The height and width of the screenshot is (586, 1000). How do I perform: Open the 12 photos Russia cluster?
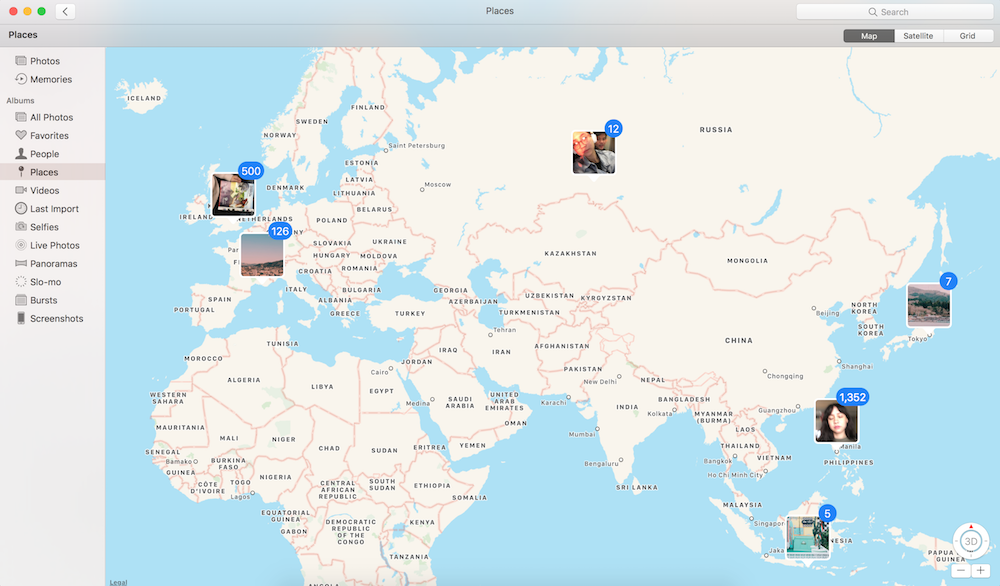point(594,152)
